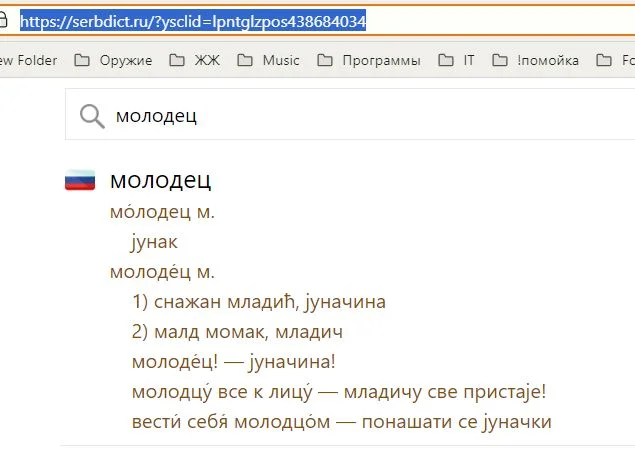Click the magnifier search icon
Image resolution: width=635 pixels, height=456 pixels.
(92, 116)
